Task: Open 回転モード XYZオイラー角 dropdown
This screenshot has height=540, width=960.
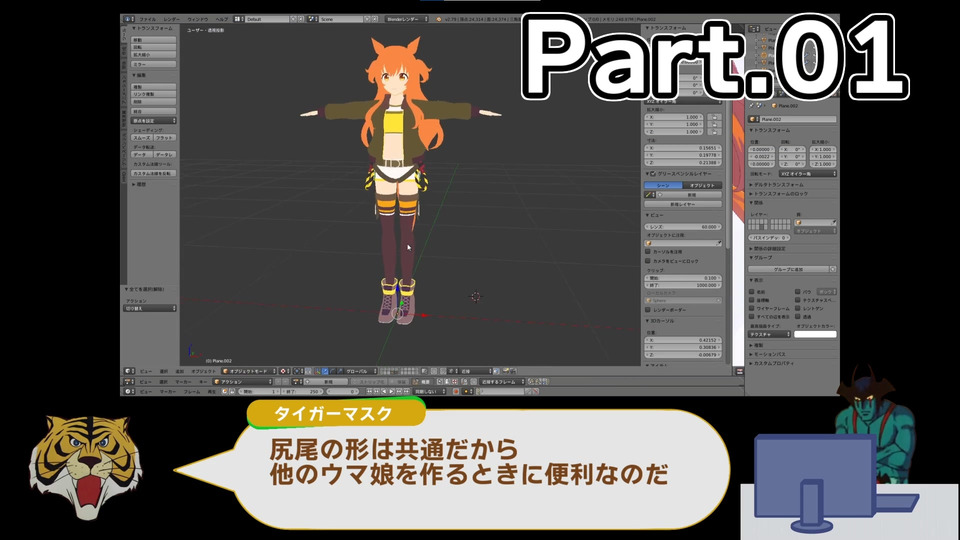Action: pos(808,174)
